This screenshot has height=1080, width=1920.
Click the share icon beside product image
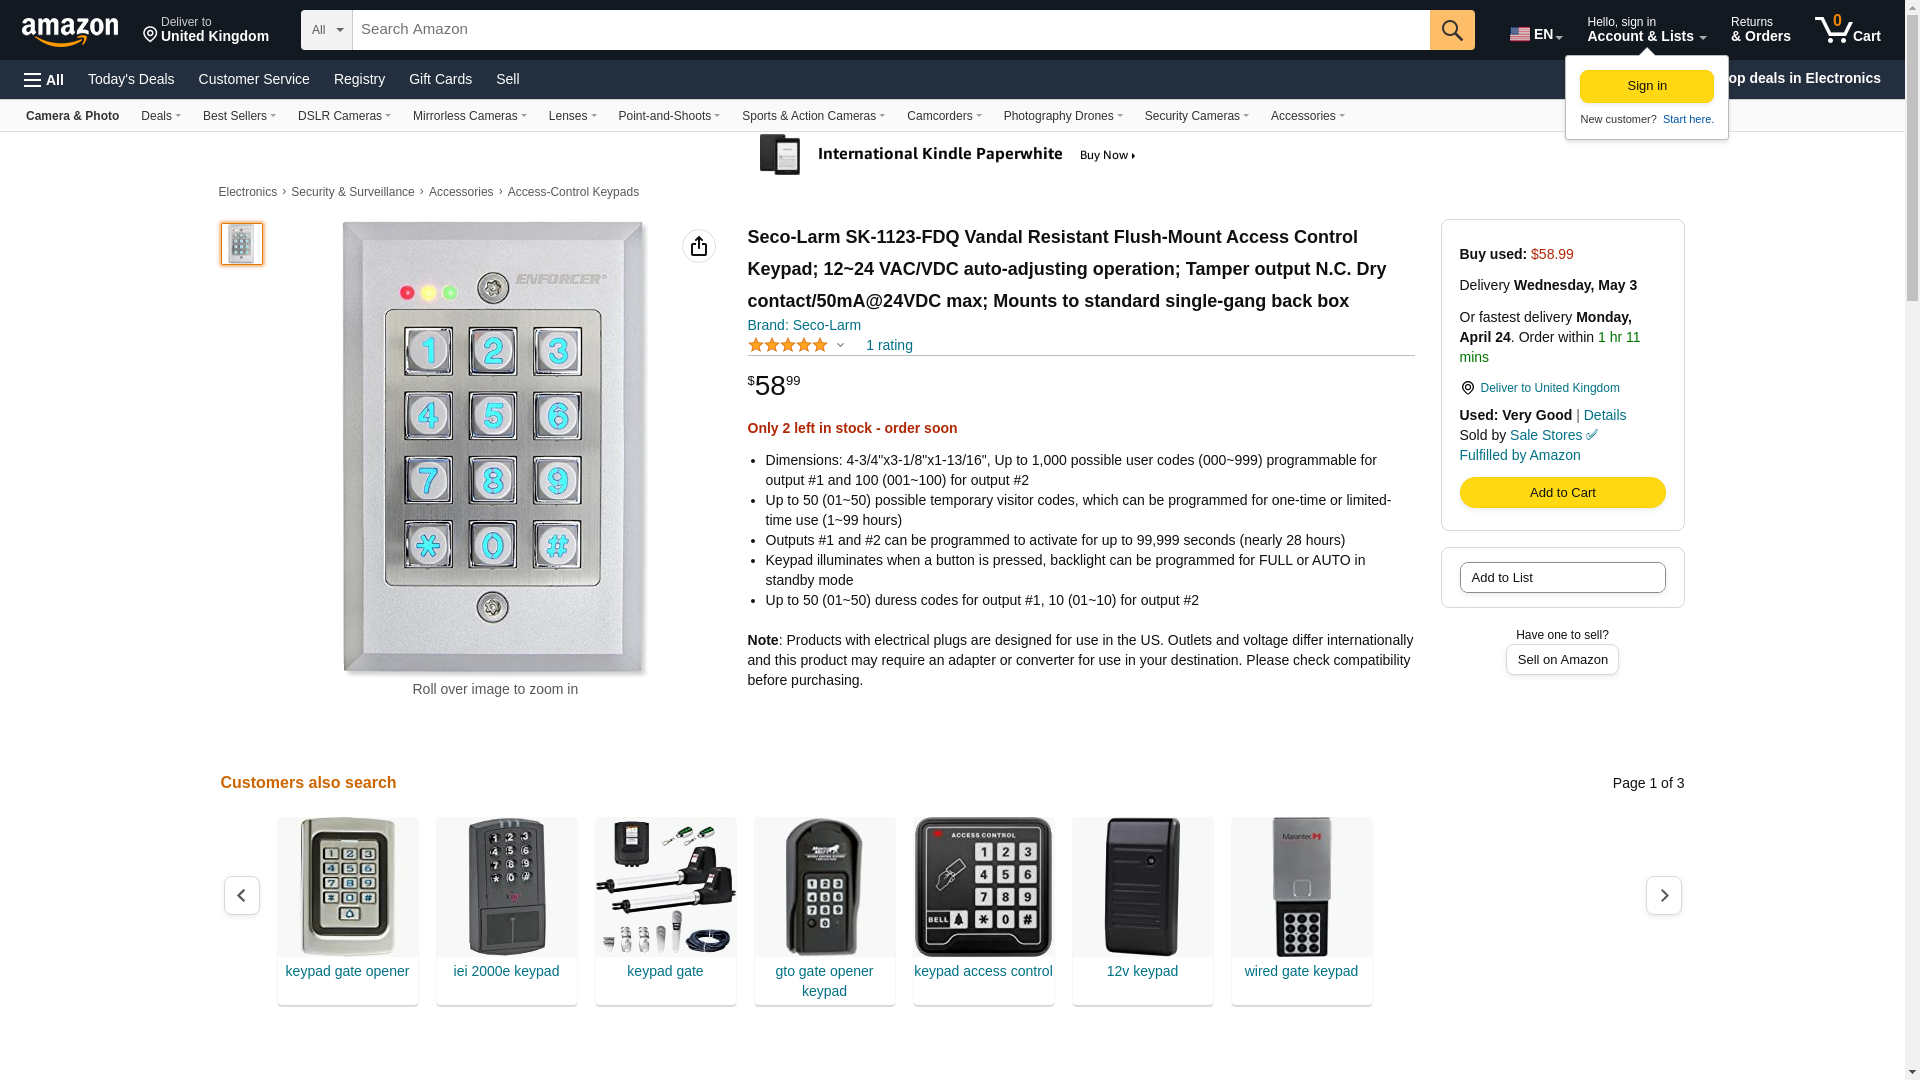699,246
